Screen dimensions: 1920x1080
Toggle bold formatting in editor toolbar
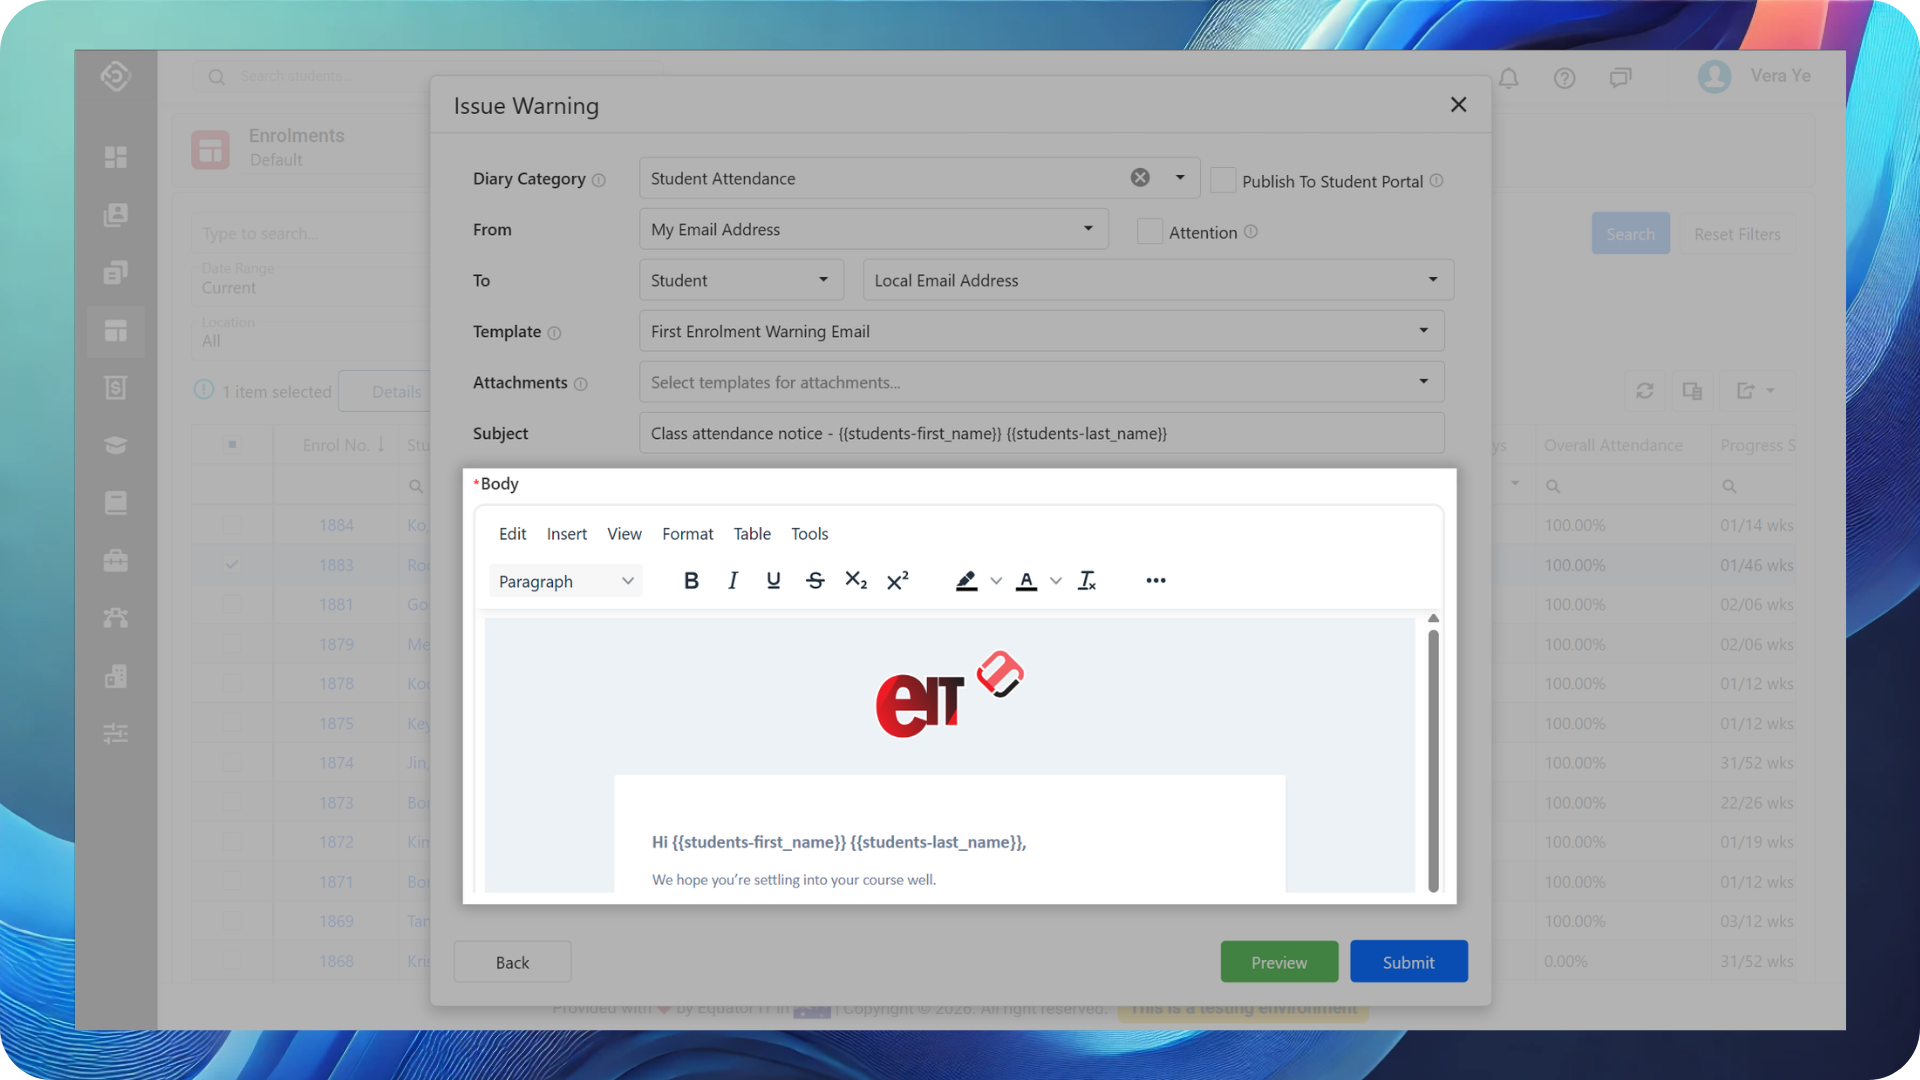[x=691, y=581]
